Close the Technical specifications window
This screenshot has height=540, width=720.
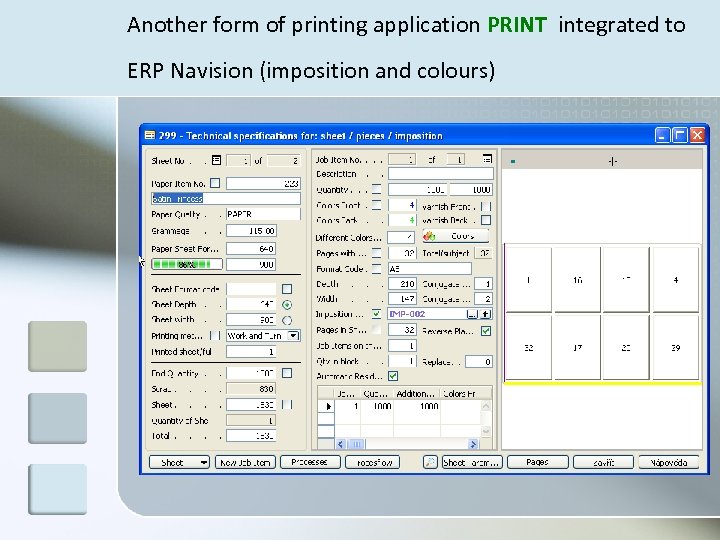(698, 135)
